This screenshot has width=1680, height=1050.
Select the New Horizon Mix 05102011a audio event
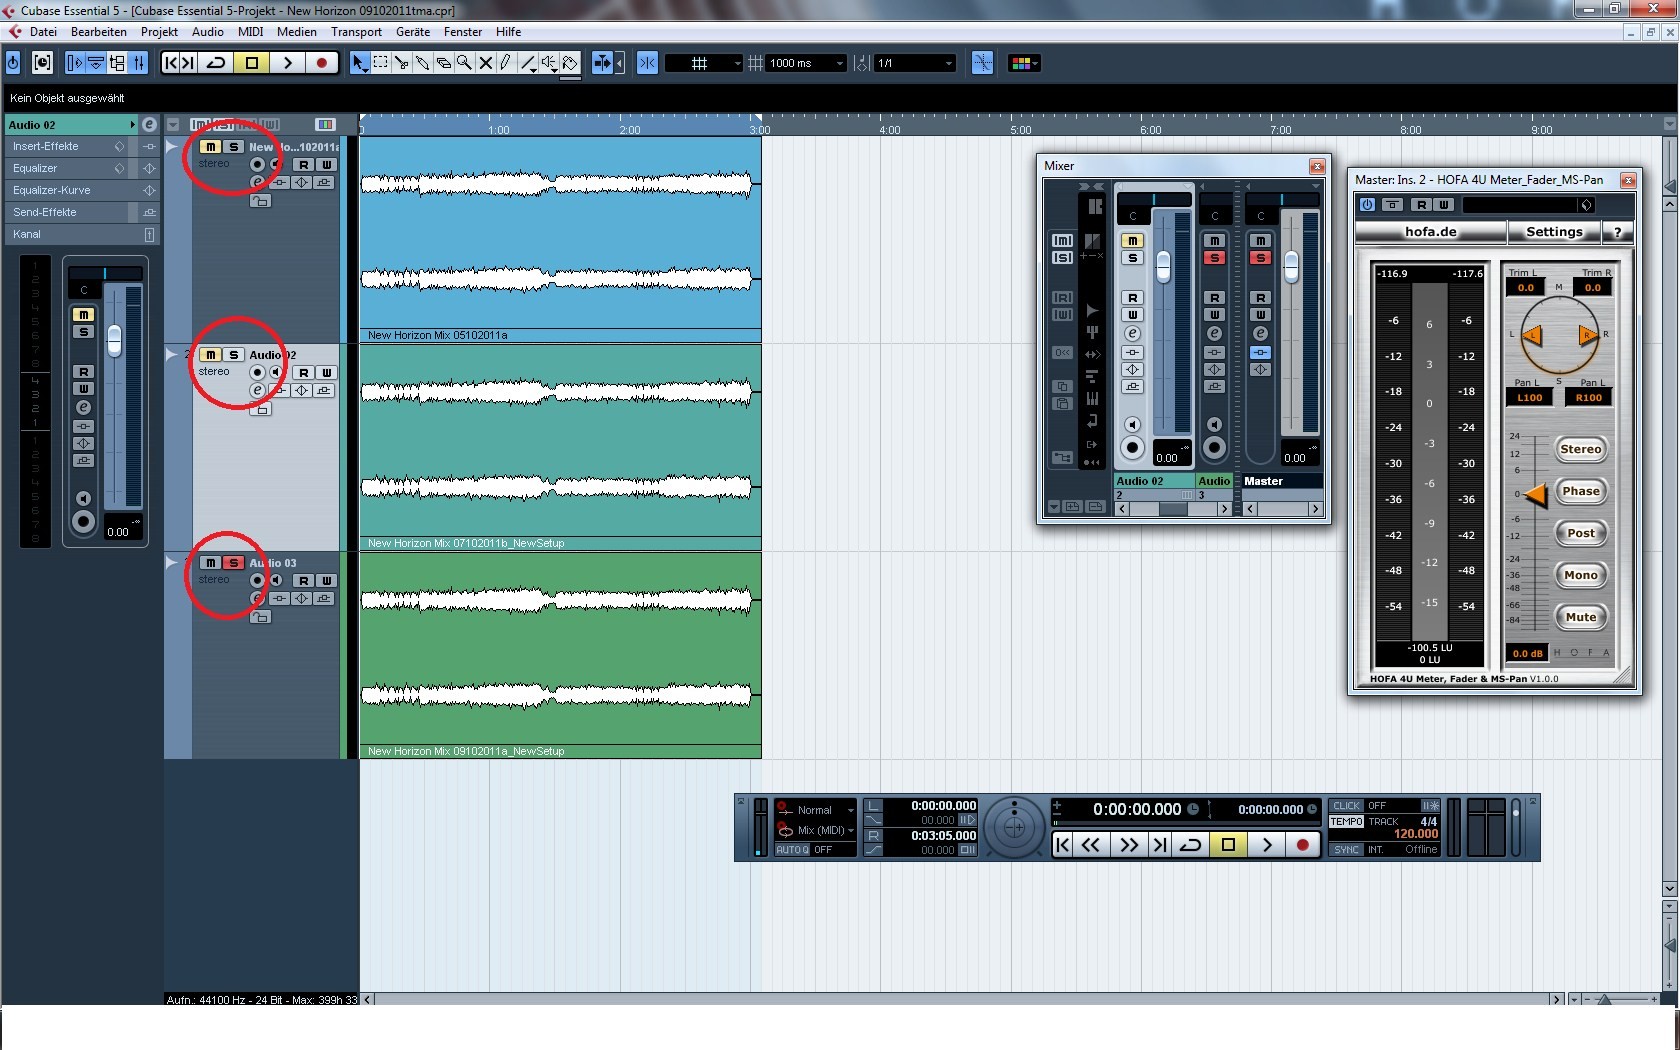click(560, 240)
